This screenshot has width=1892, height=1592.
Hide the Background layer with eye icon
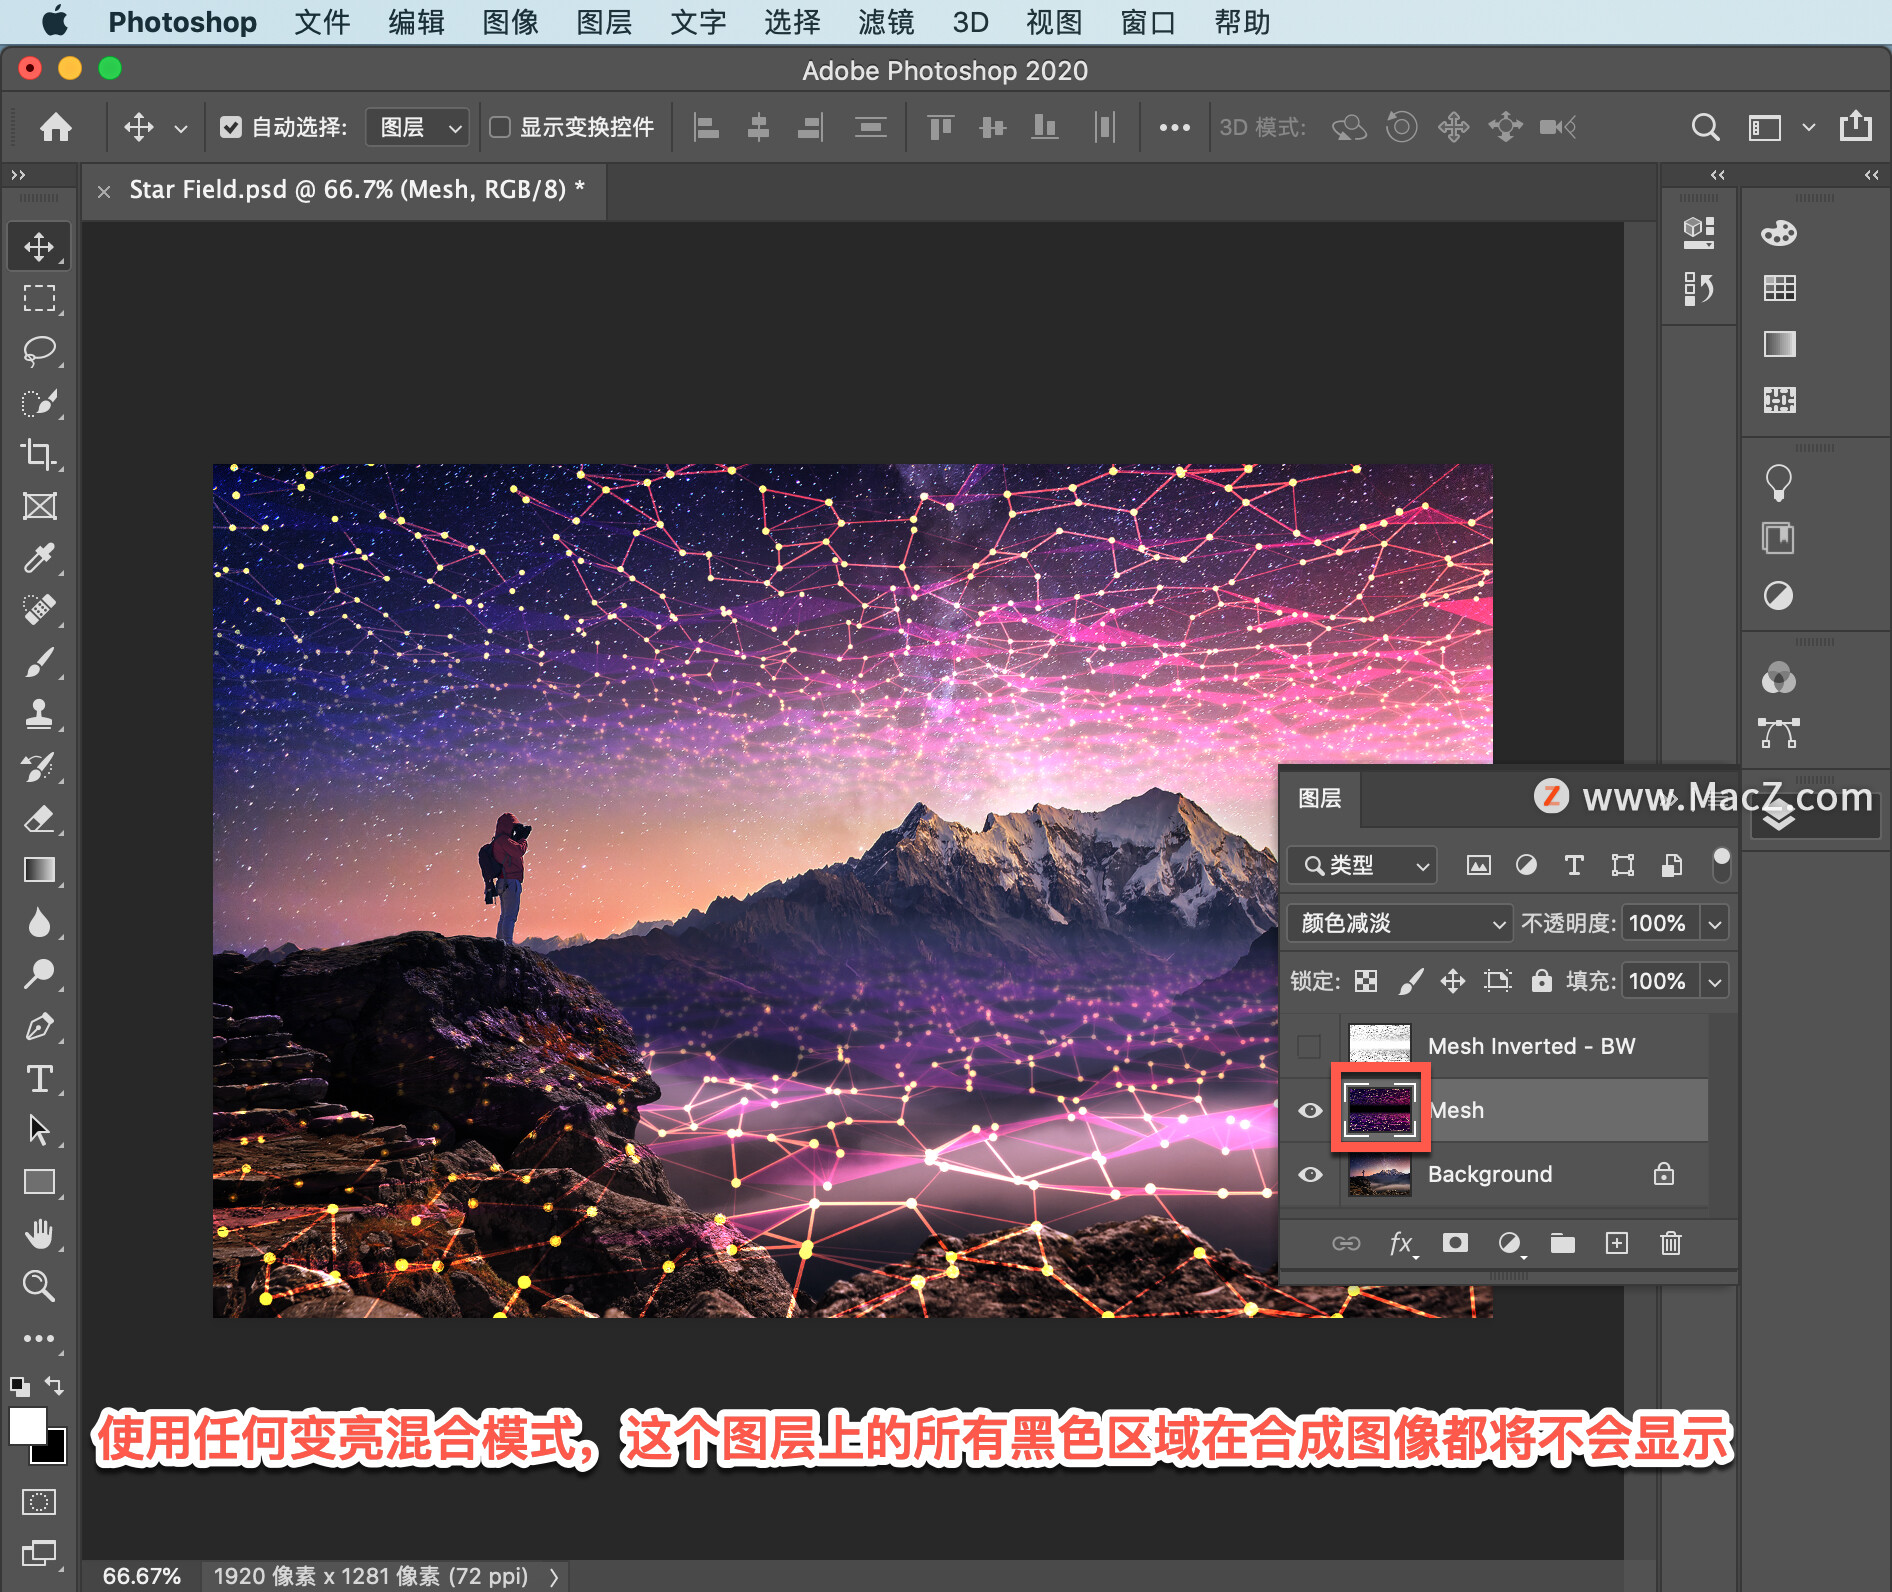[x=1309, y=1174]
